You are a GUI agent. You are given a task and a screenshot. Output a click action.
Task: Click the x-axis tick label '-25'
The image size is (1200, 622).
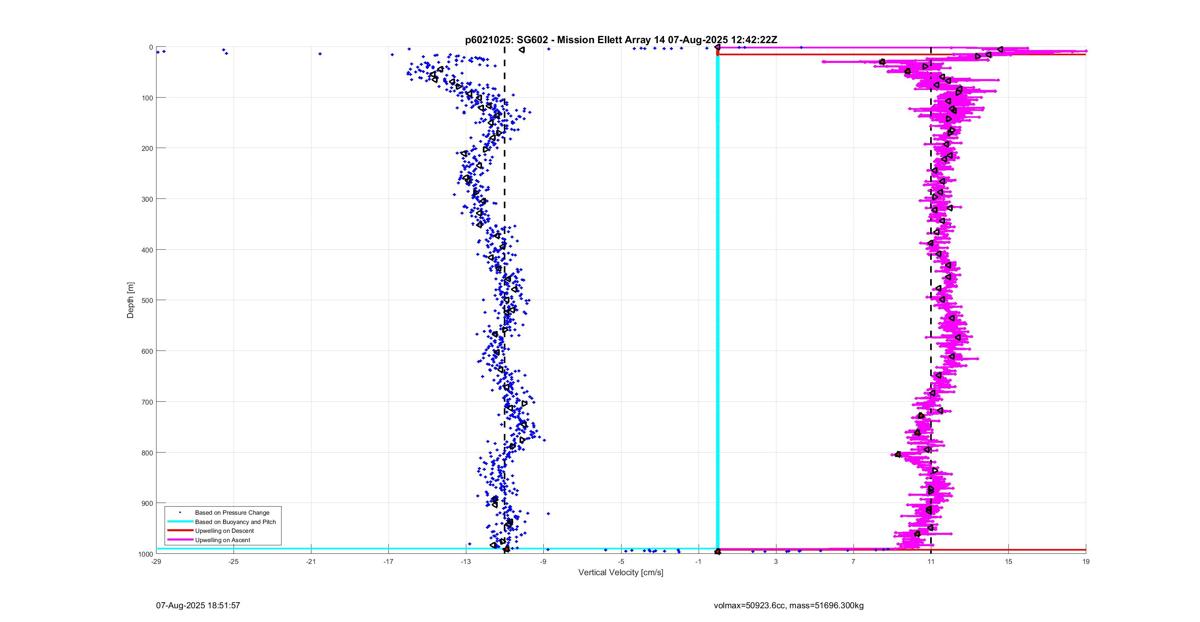(233, 562)
